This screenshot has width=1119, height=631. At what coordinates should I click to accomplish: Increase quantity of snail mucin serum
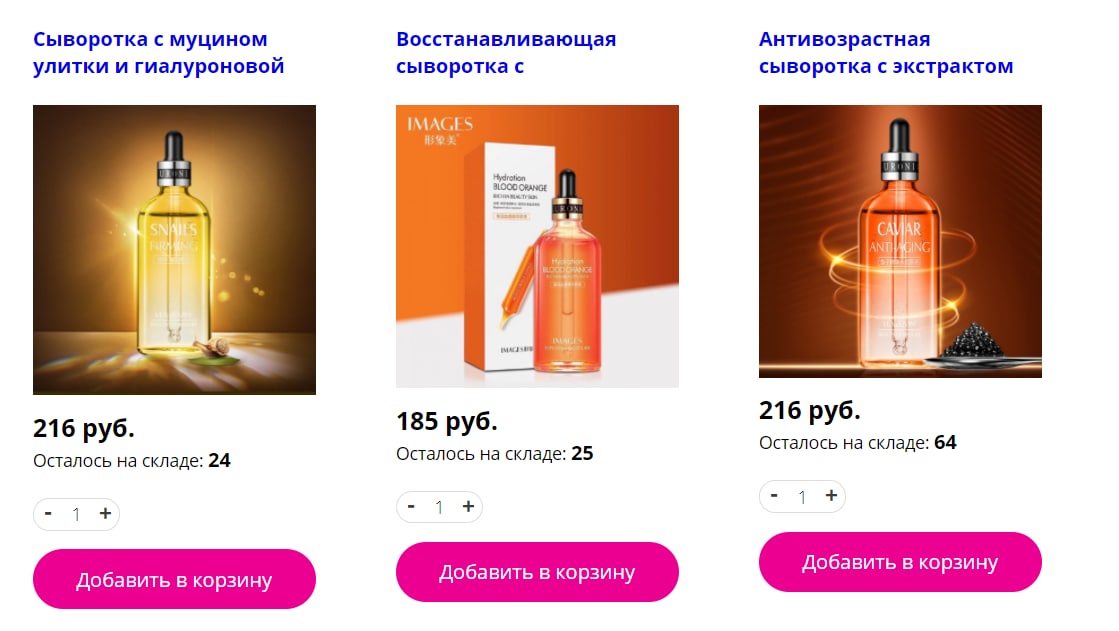(x=105, y=514)
